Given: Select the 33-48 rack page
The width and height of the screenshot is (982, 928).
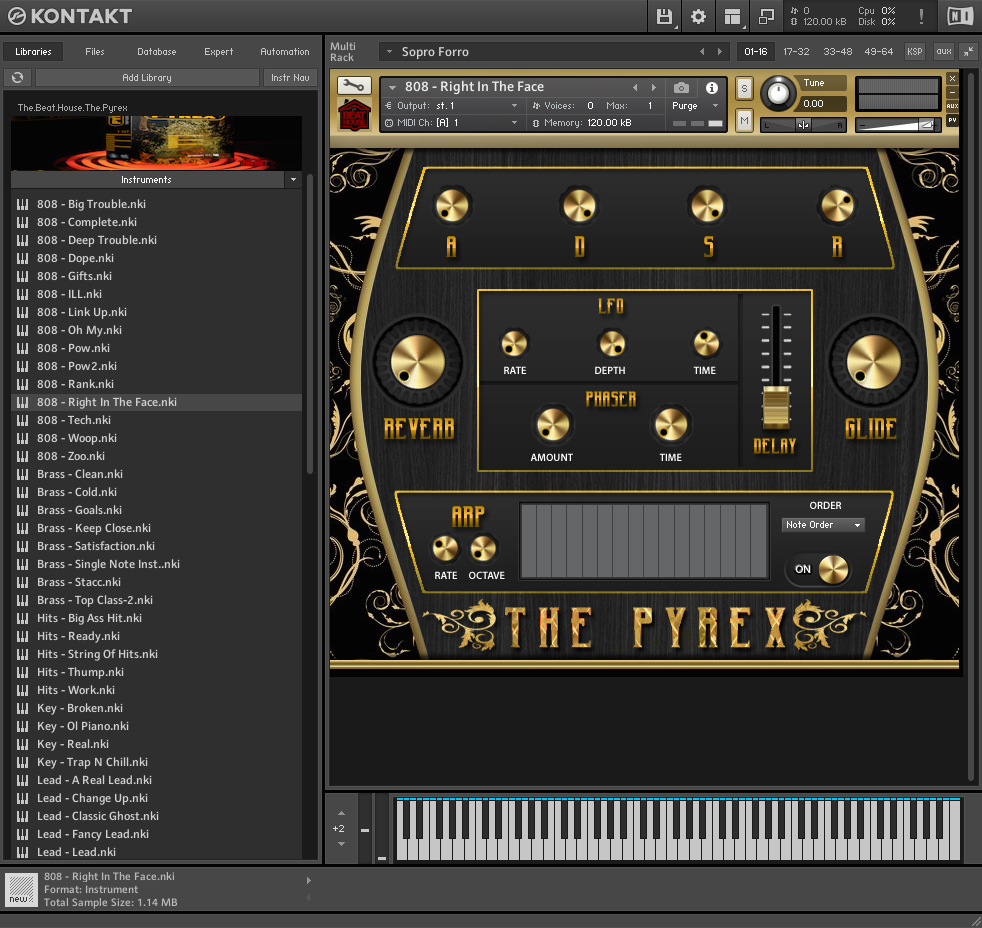Looking at the screenshot, I should [837, 52].
